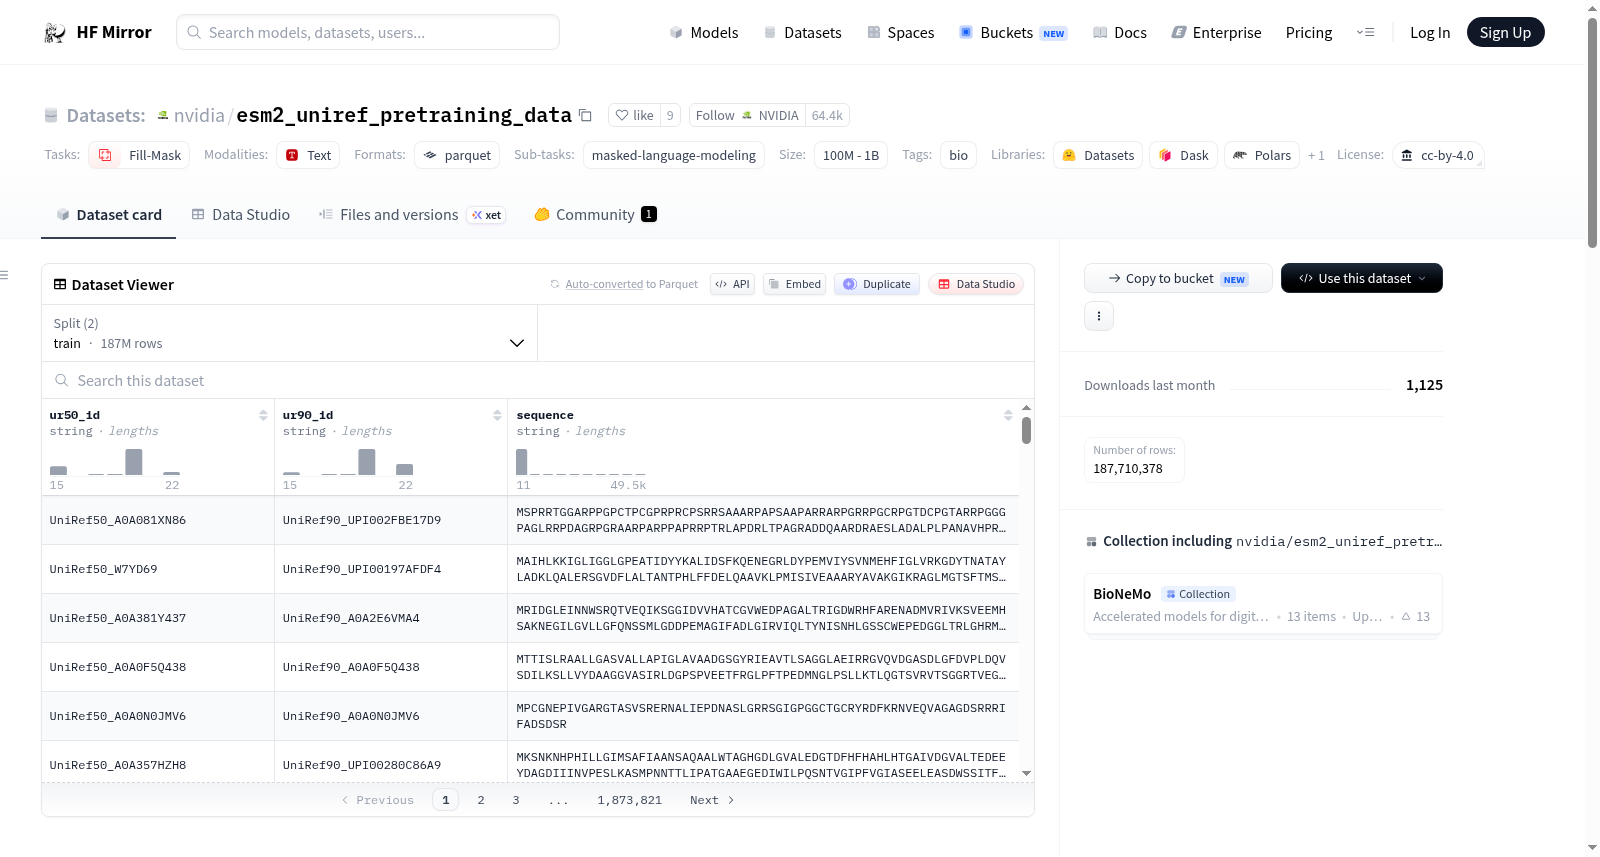Screen dimensions: 1600x857
Task: Click the dataset viewer vertical scrollbar thumb
Action: pyautogui.click(x=1026, y=430)
